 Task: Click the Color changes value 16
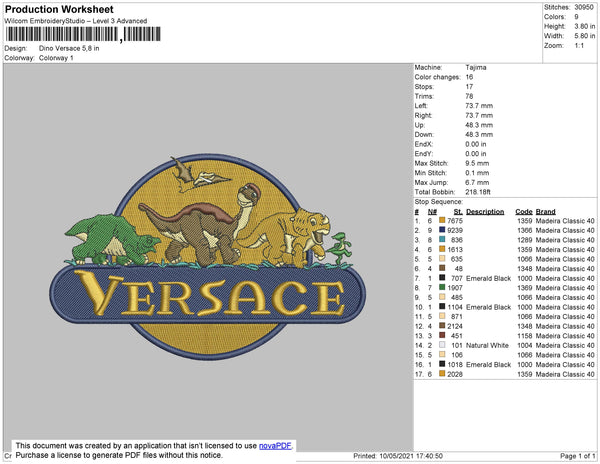(x=470, y=77)
